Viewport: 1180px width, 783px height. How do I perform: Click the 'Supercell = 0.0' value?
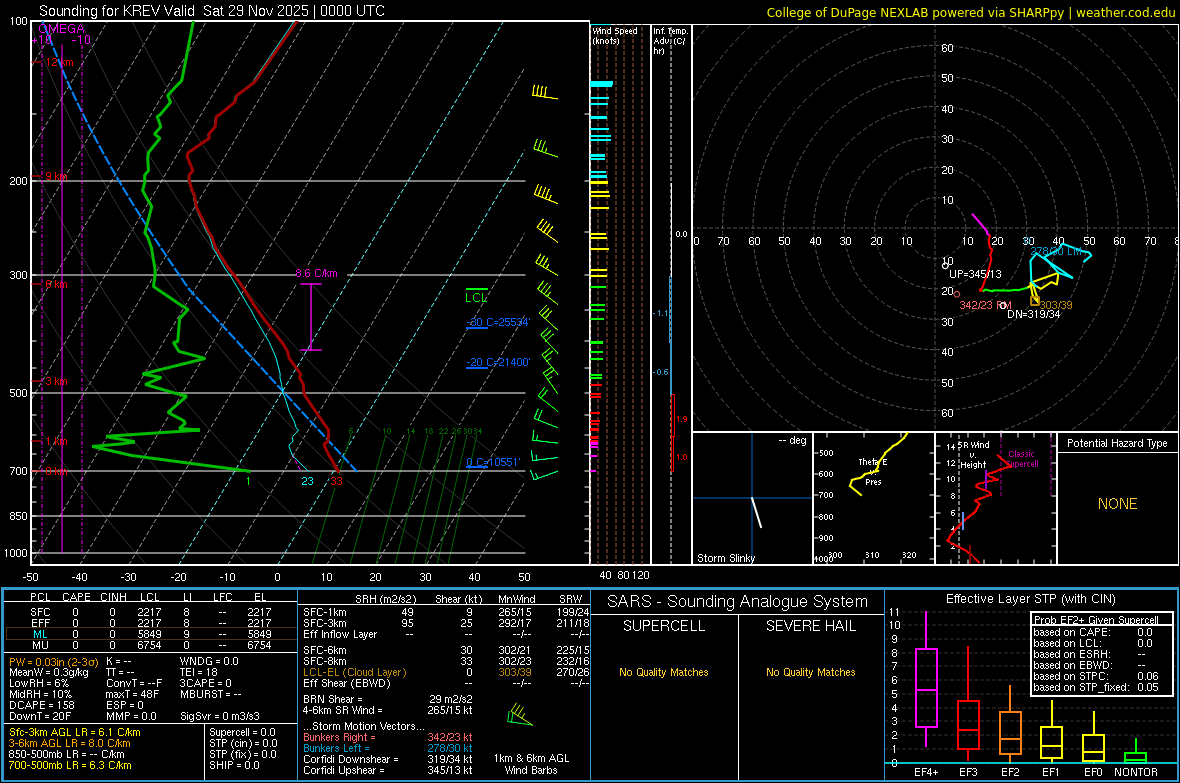(242, 732)
